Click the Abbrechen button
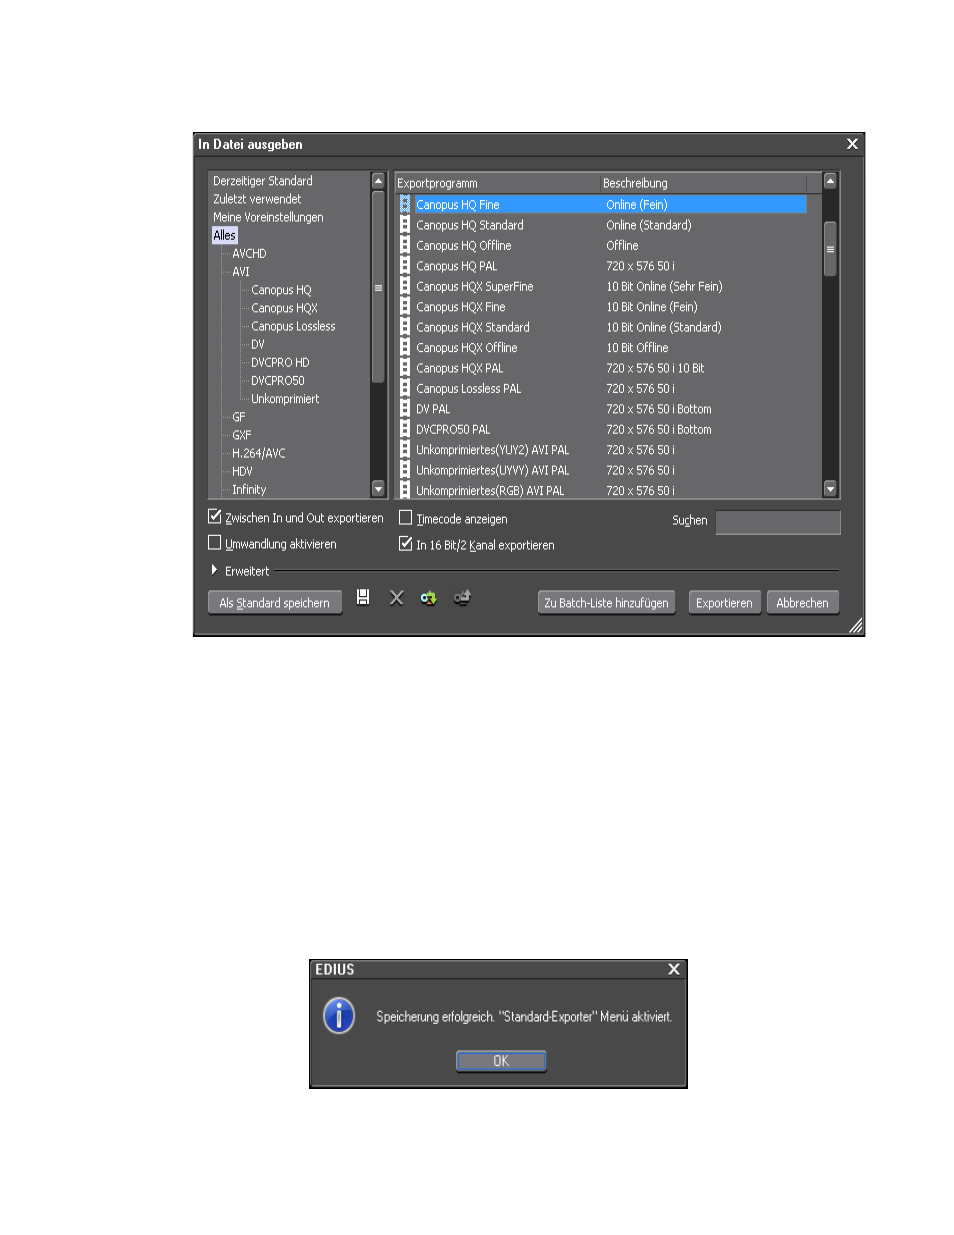 [x=803, y=603]
